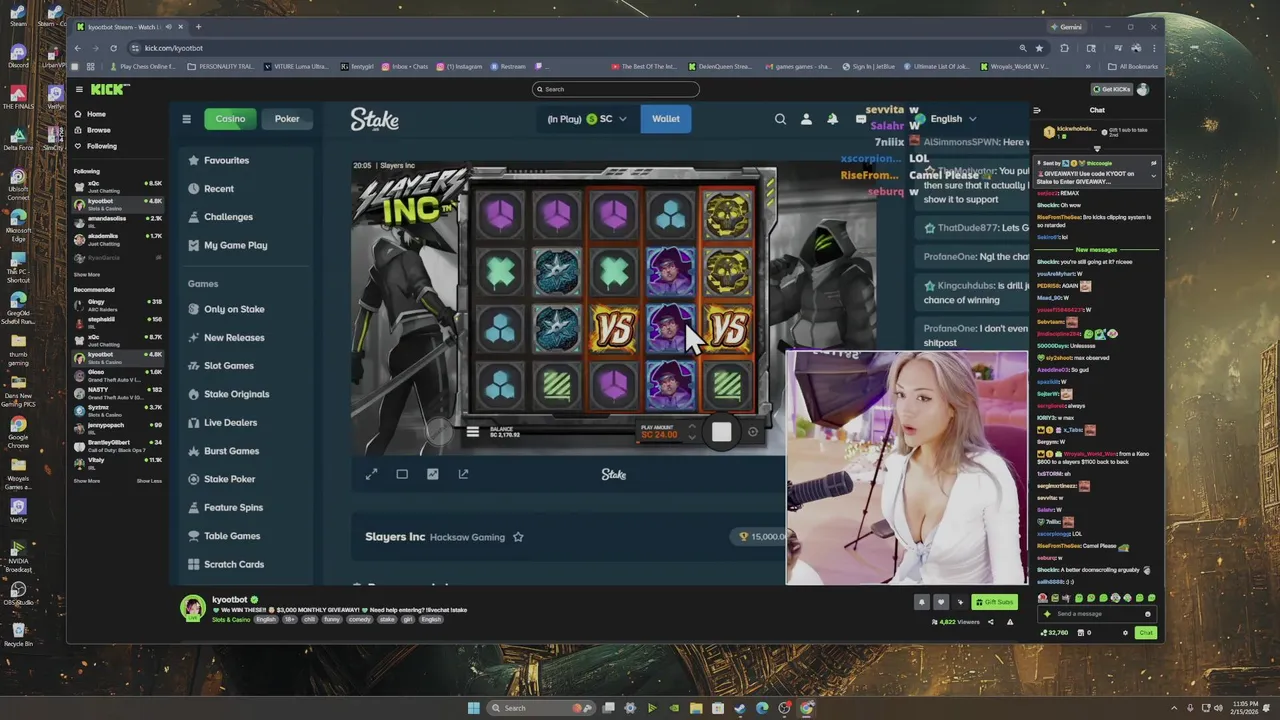The width and height of the screenshot is (1280, 720).
Task: Show Less recommended channels
Action: click(149, 481)
